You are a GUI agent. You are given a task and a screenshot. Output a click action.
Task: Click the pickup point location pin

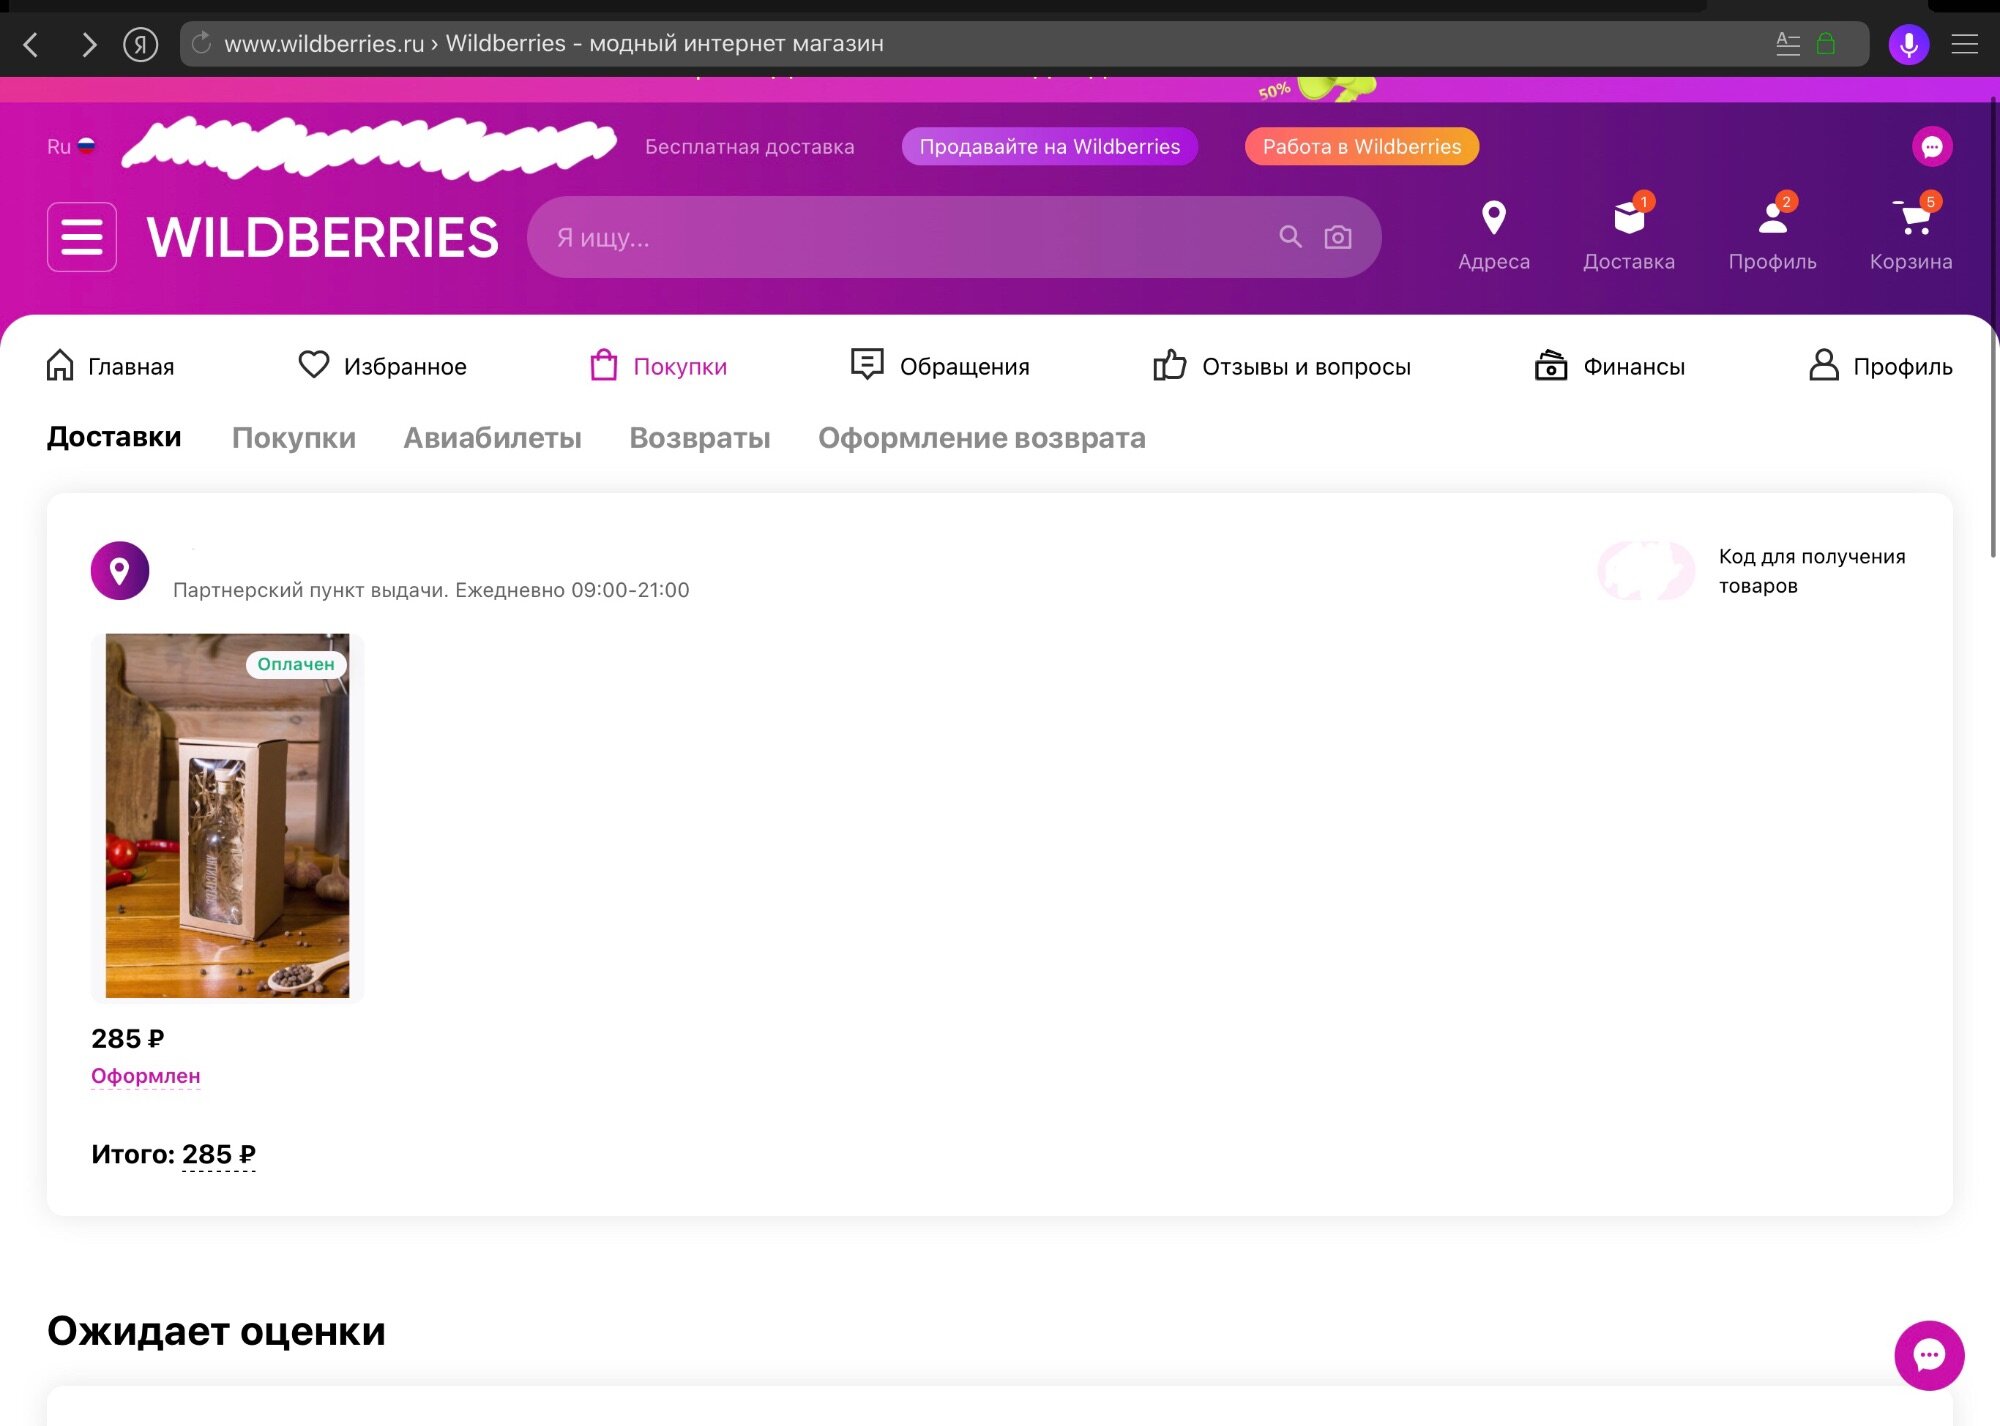[120, 571]
